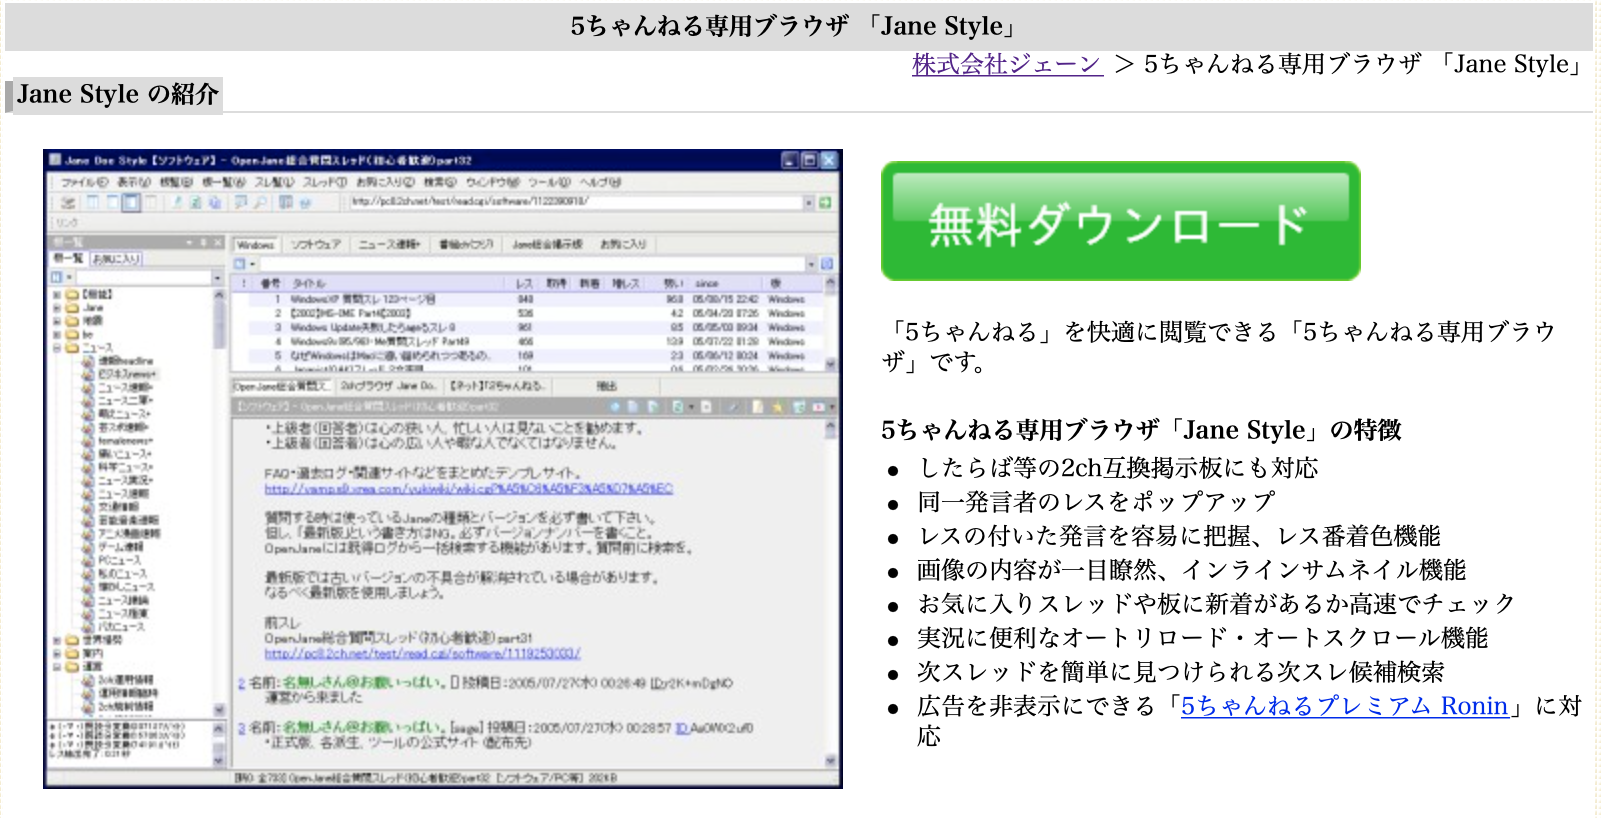The image size is (1601, 818).
Task: Click the breadcrumb text after the > separator
Action: (1365, 64)
